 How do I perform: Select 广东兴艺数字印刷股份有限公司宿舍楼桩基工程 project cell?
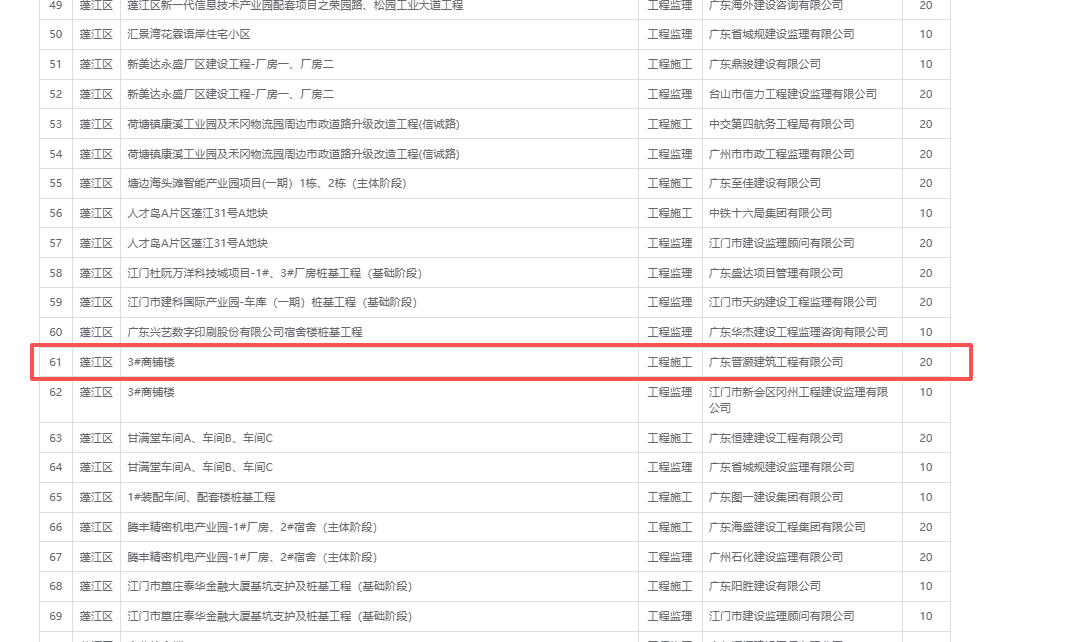(244, 332)
